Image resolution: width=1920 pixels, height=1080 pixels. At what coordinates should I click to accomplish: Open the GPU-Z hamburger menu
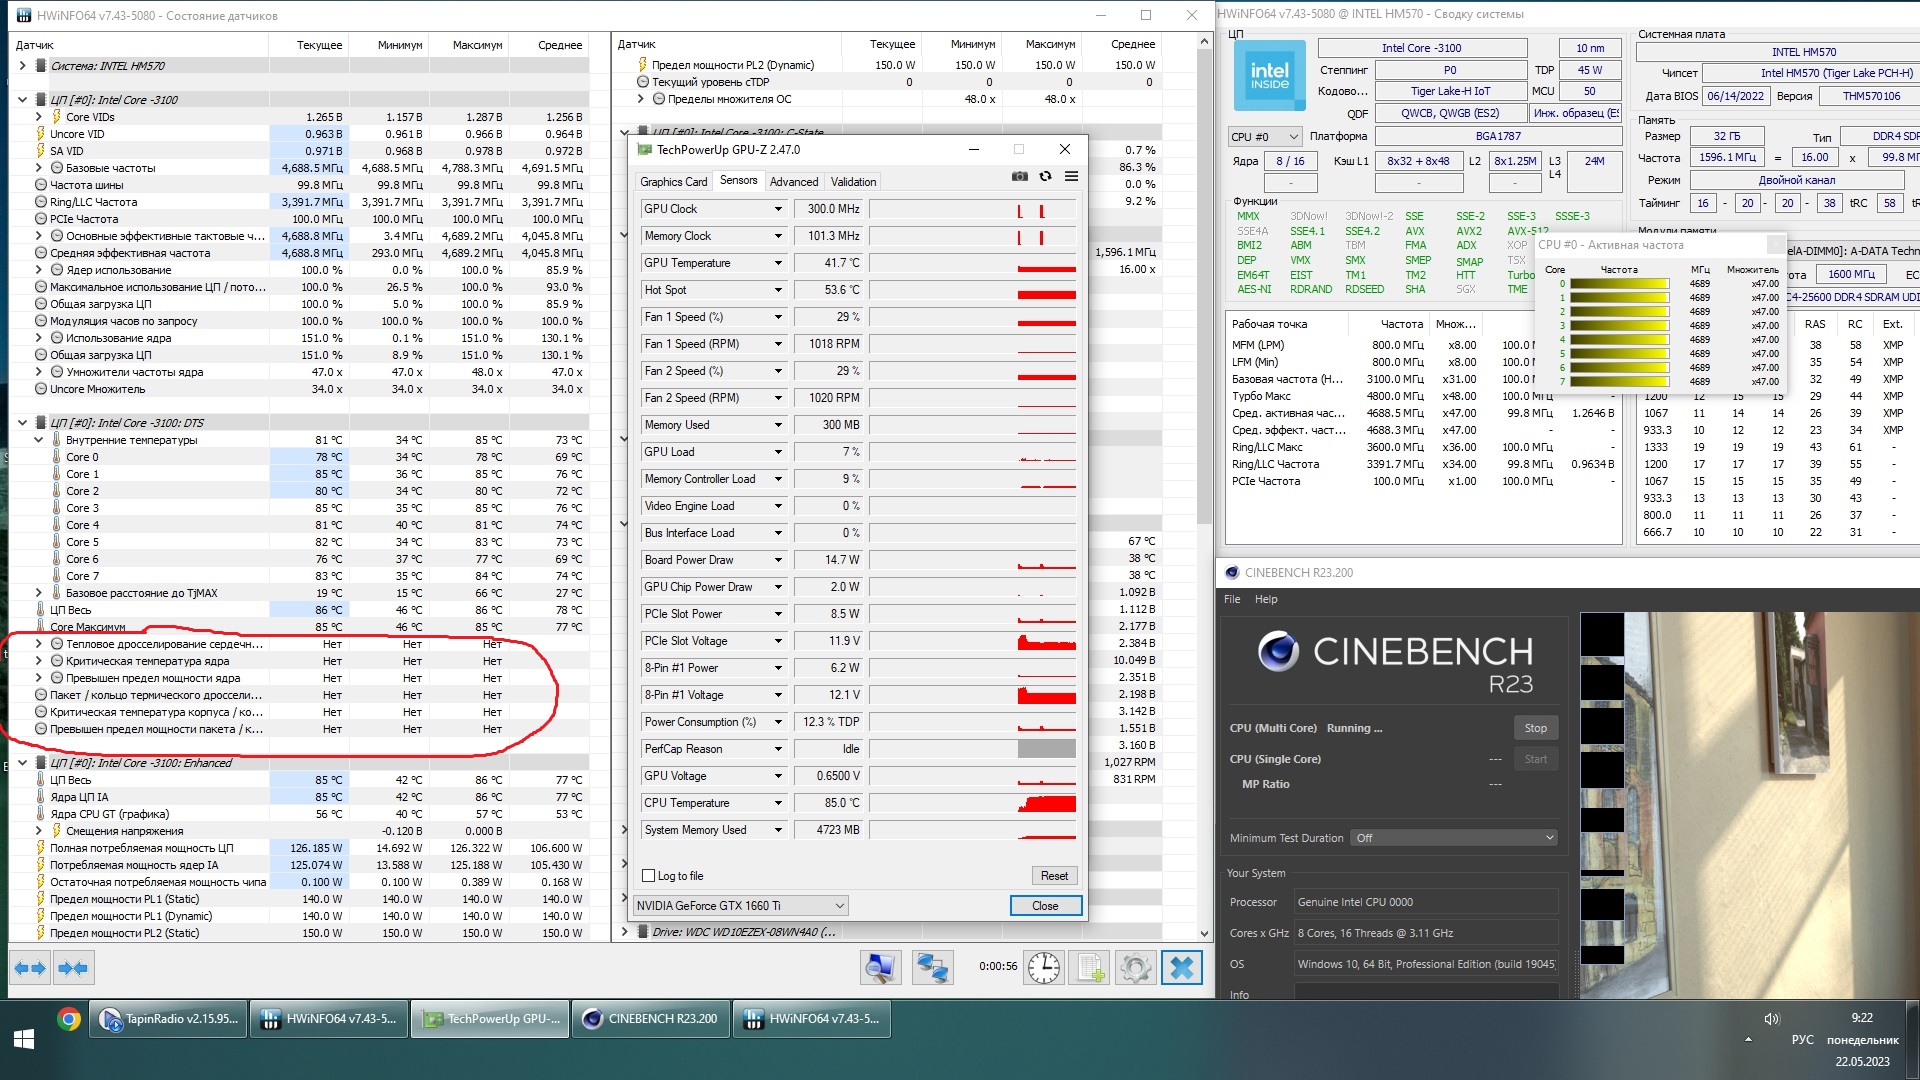(x=1071, y=176)
